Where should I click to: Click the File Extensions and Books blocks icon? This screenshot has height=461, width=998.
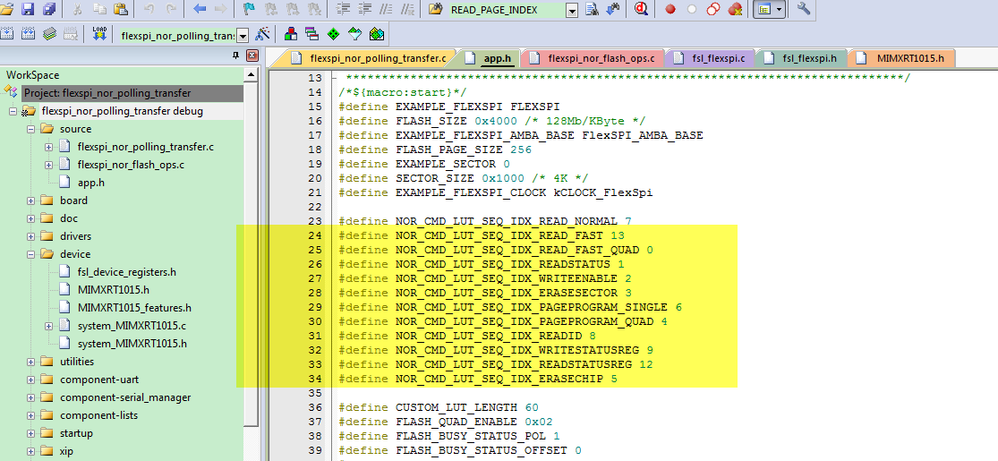(x=291, y=34)
